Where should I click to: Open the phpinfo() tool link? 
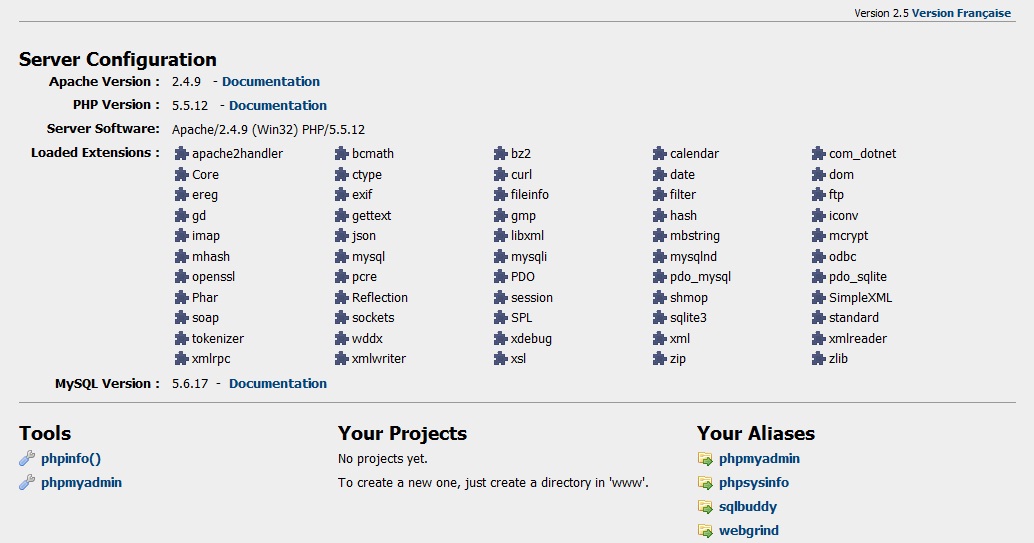click(71, 459)
